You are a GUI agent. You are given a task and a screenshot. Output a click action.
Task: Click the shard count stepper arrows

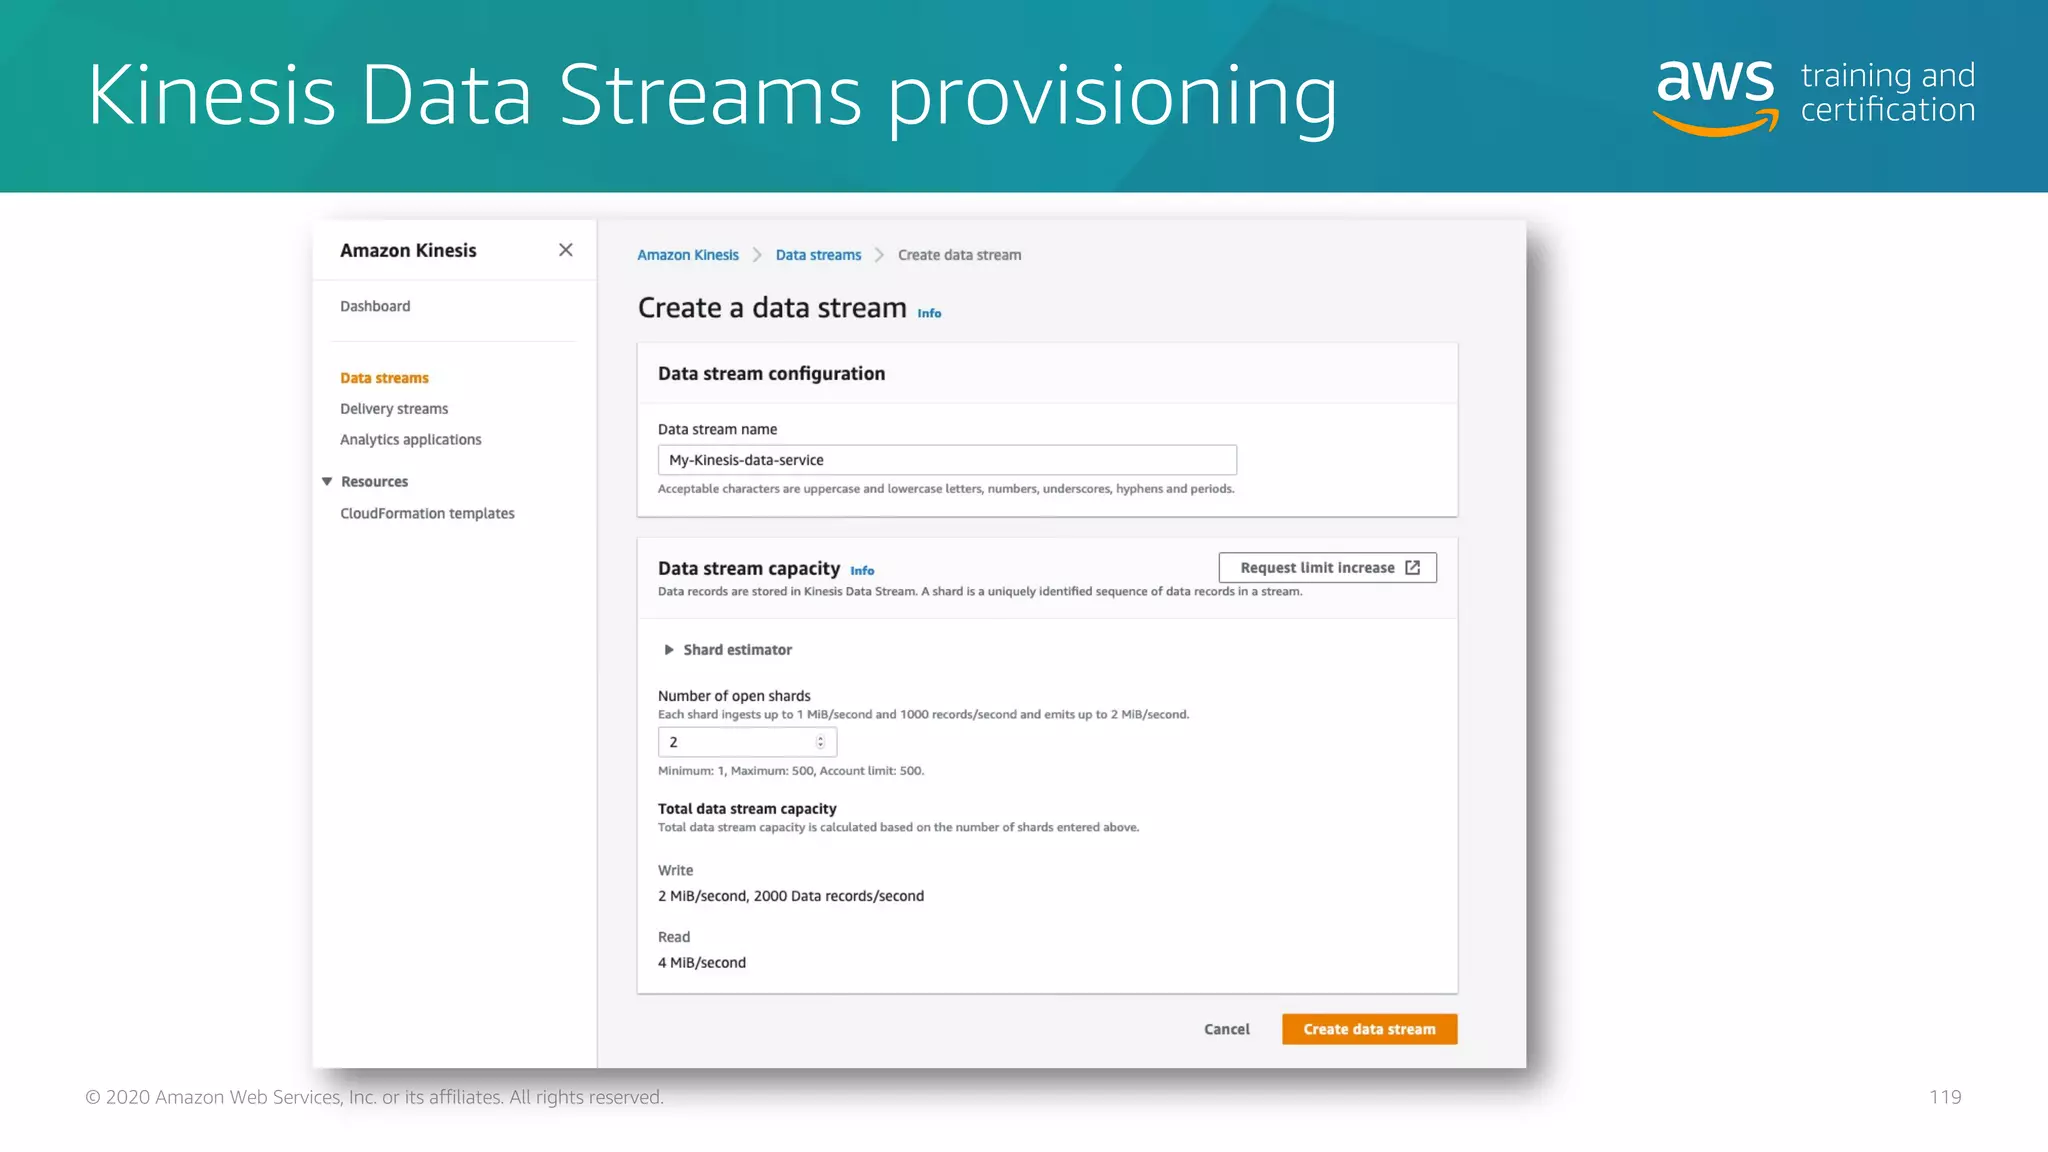click(x=820, y=742)
